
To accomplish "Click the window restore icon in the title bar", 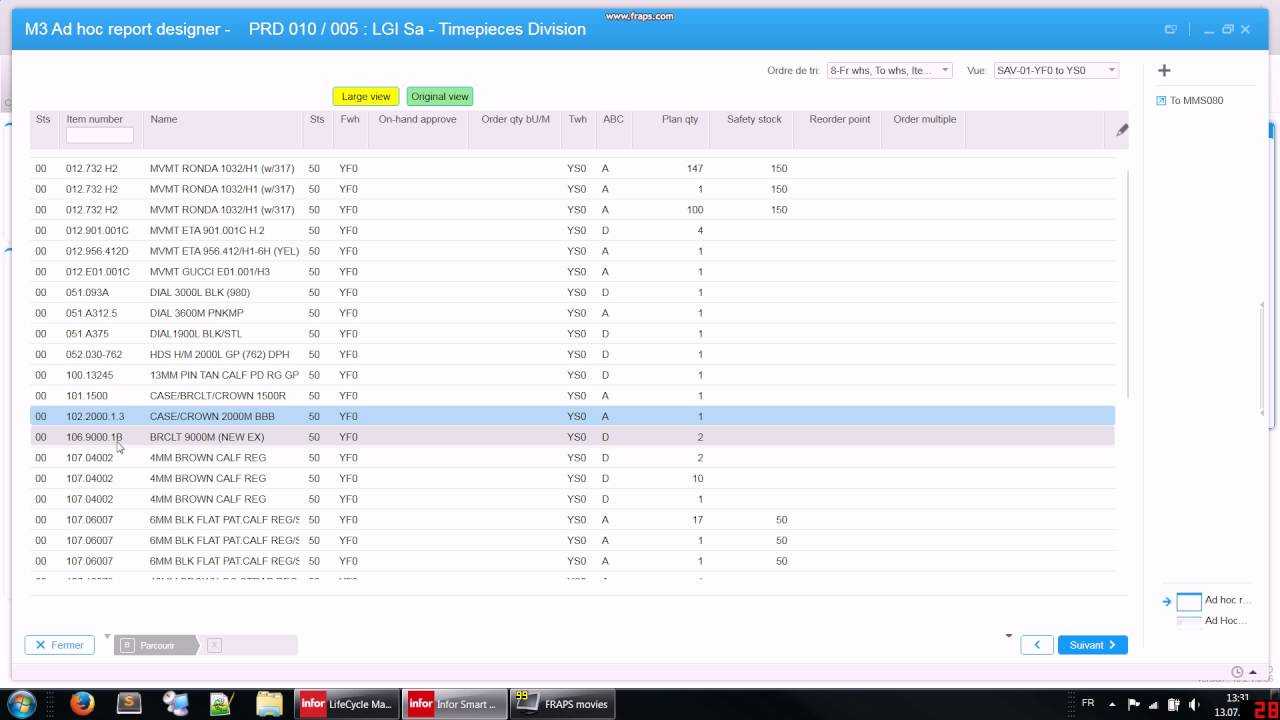I will click(1227, 30).
